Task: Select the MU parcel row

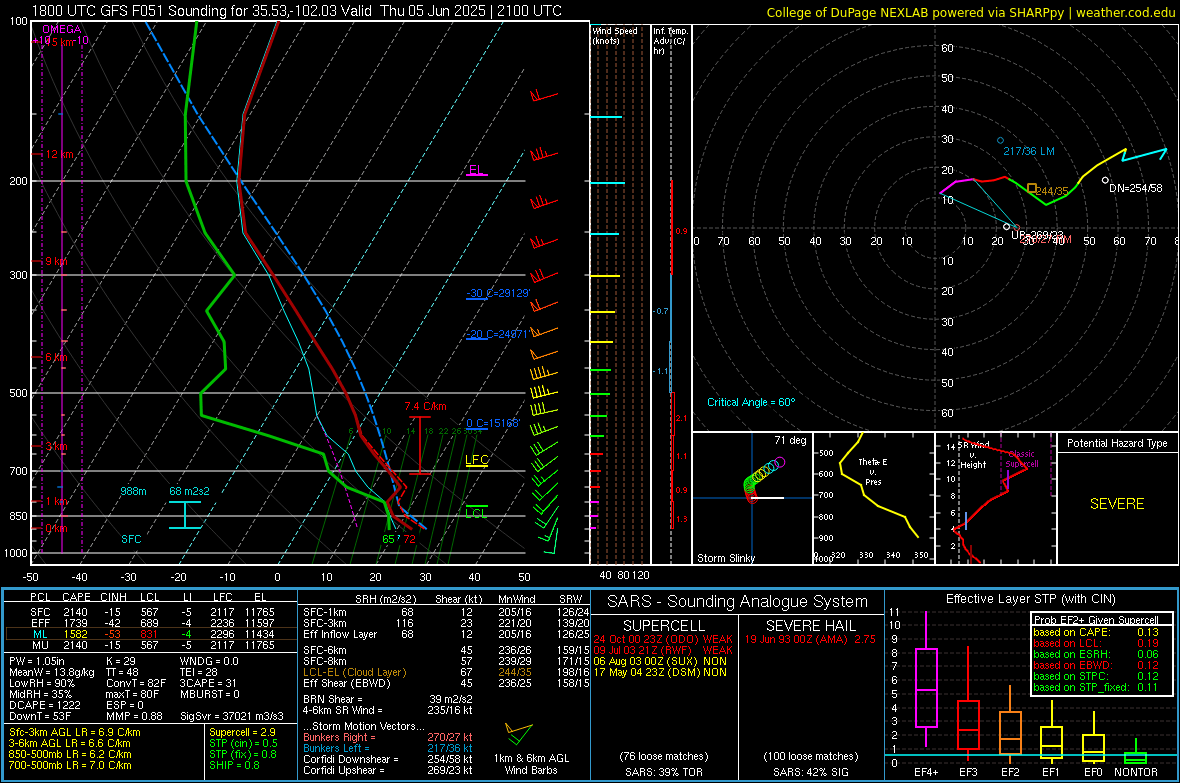Action: 152,644
